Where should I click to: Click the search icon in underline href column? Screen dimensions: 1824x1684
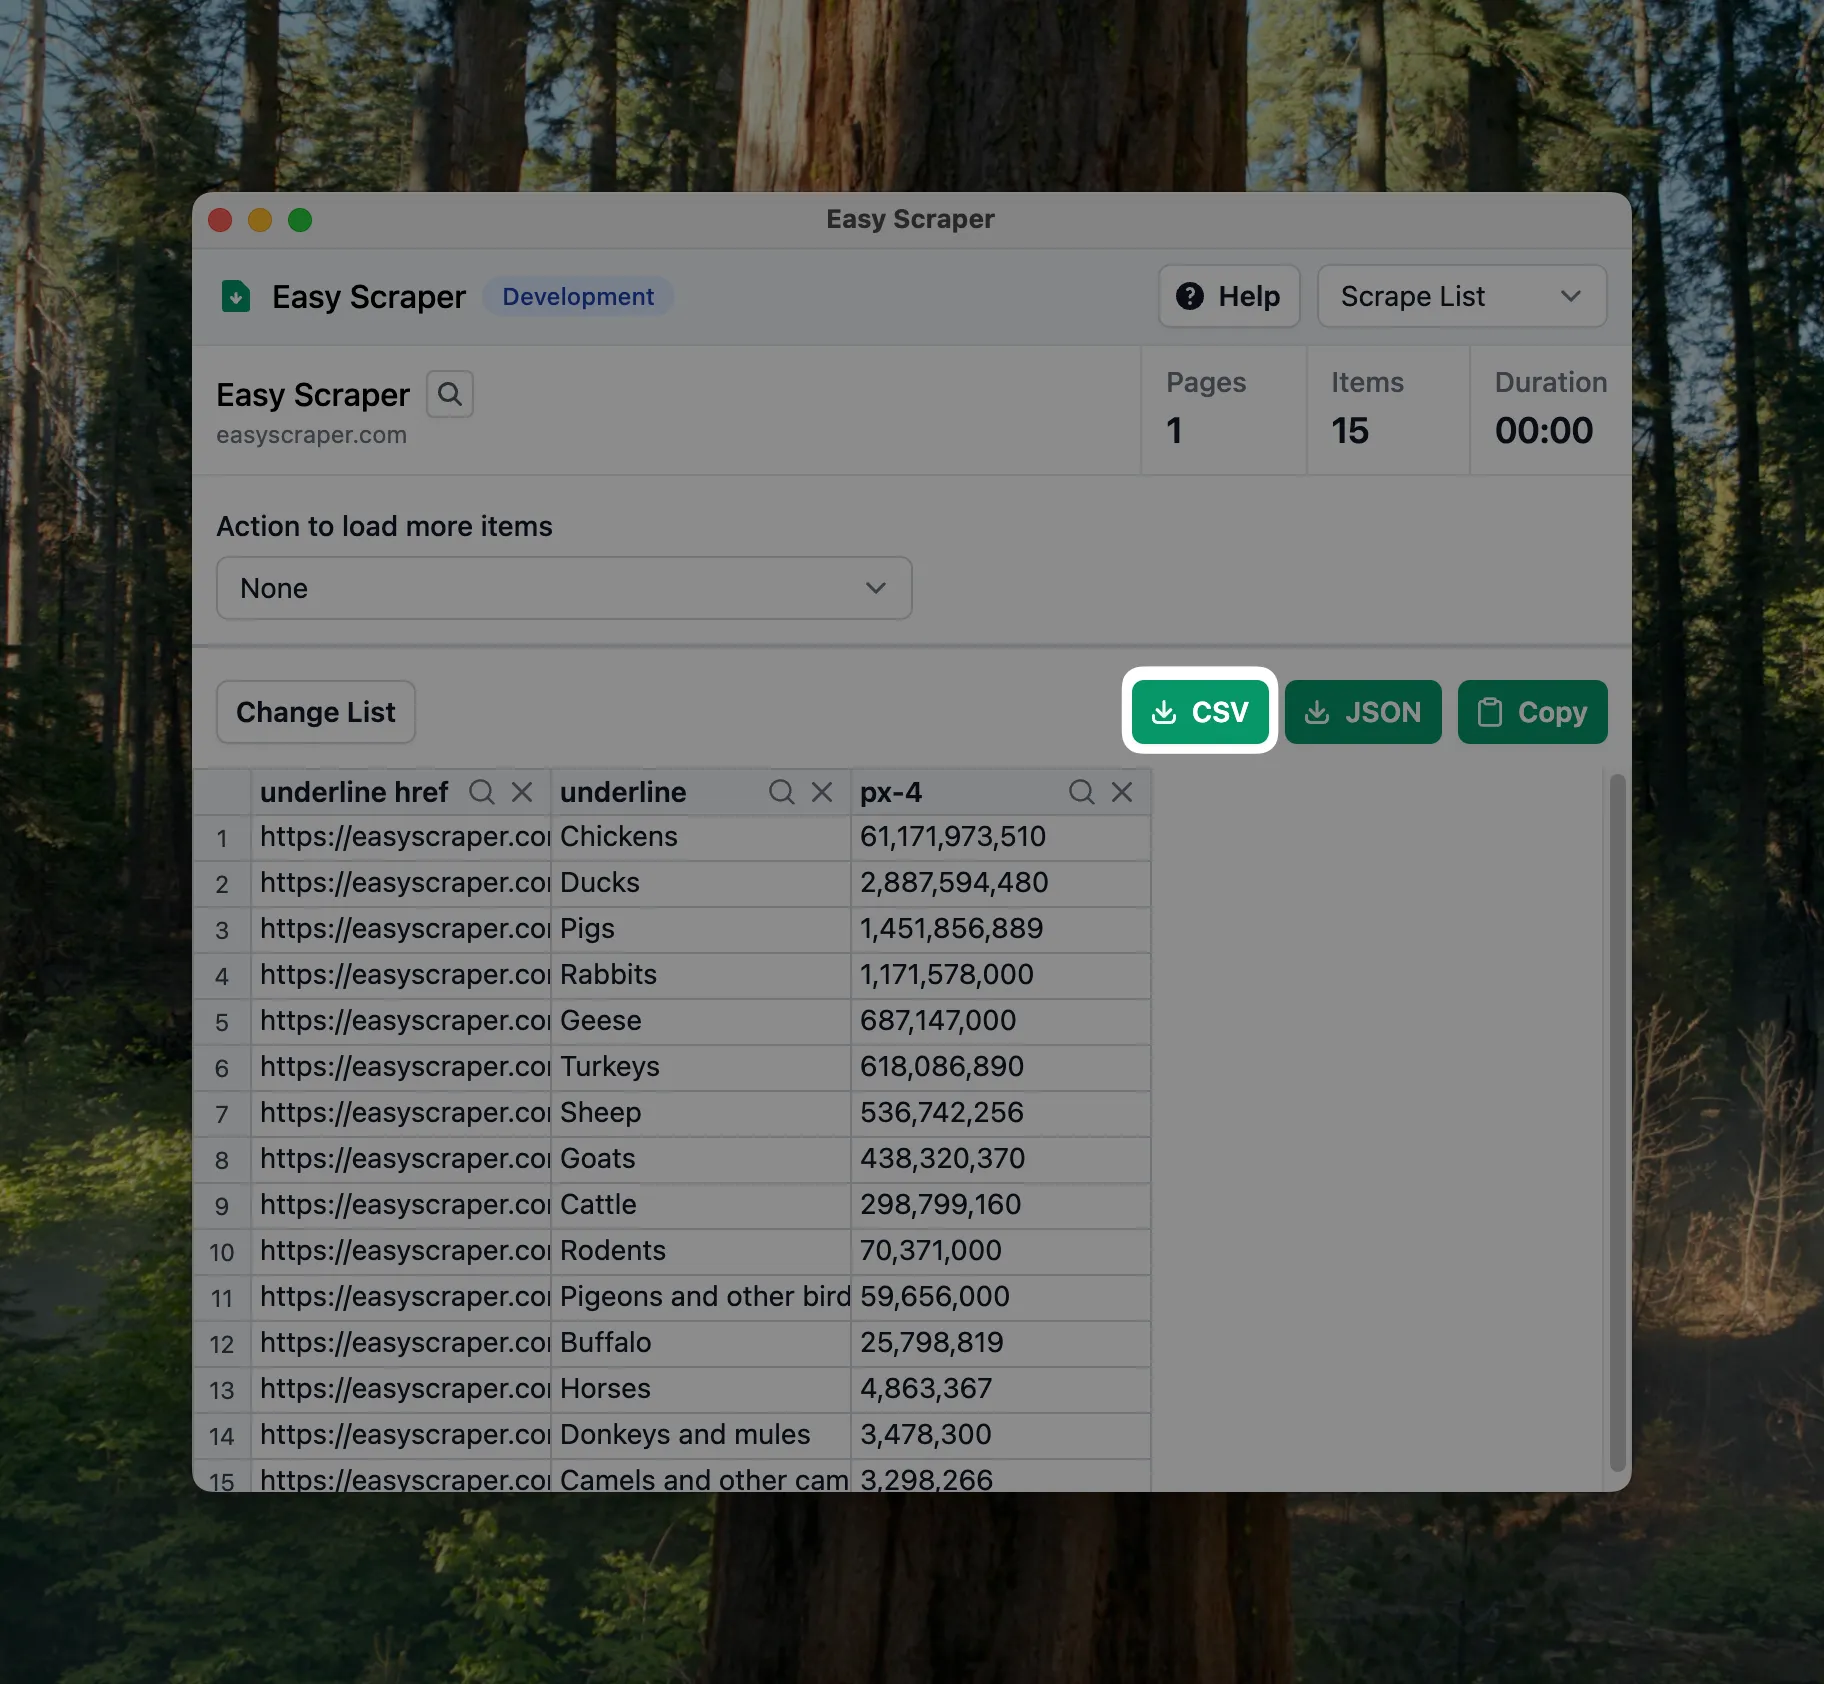coord(482,792)
